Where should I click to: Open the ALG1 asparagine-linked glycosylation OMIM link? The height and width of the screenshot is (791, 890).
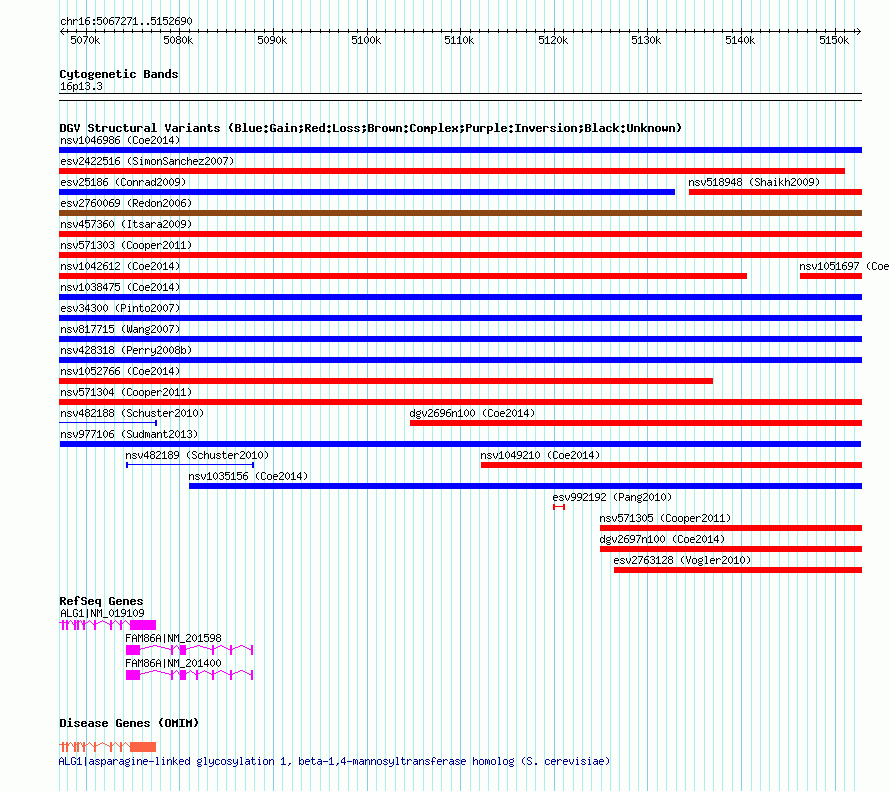(334, 761)
